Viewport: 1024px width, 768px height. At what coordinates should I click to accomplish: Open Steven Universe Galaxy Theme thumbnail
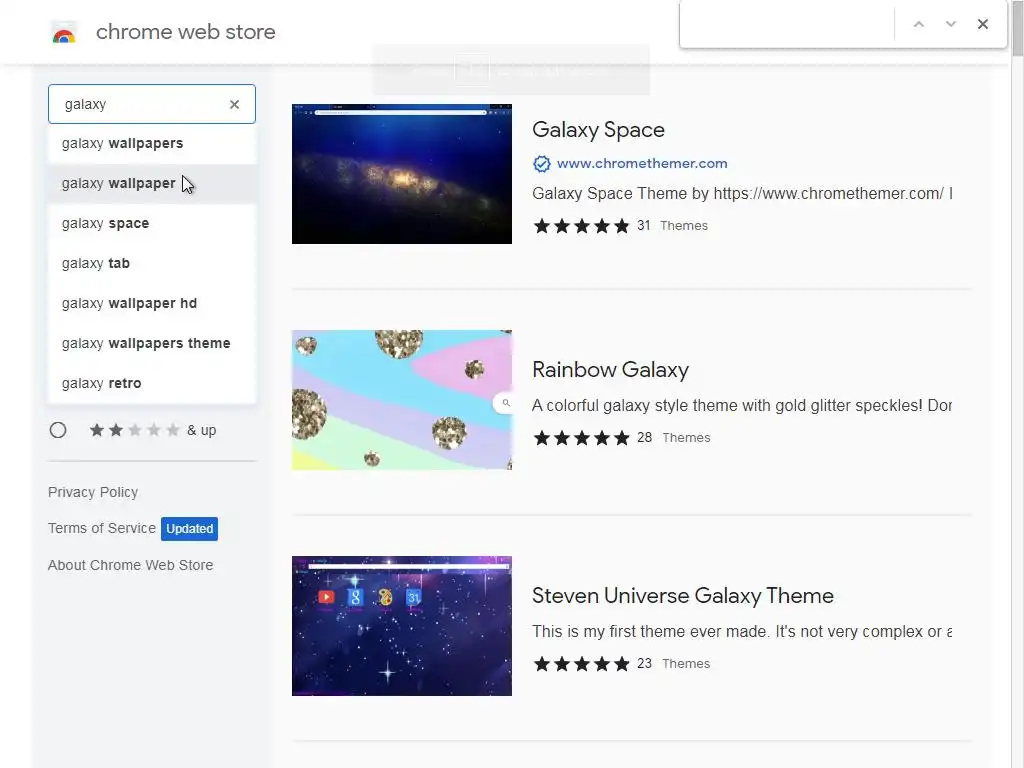[402, 626]
